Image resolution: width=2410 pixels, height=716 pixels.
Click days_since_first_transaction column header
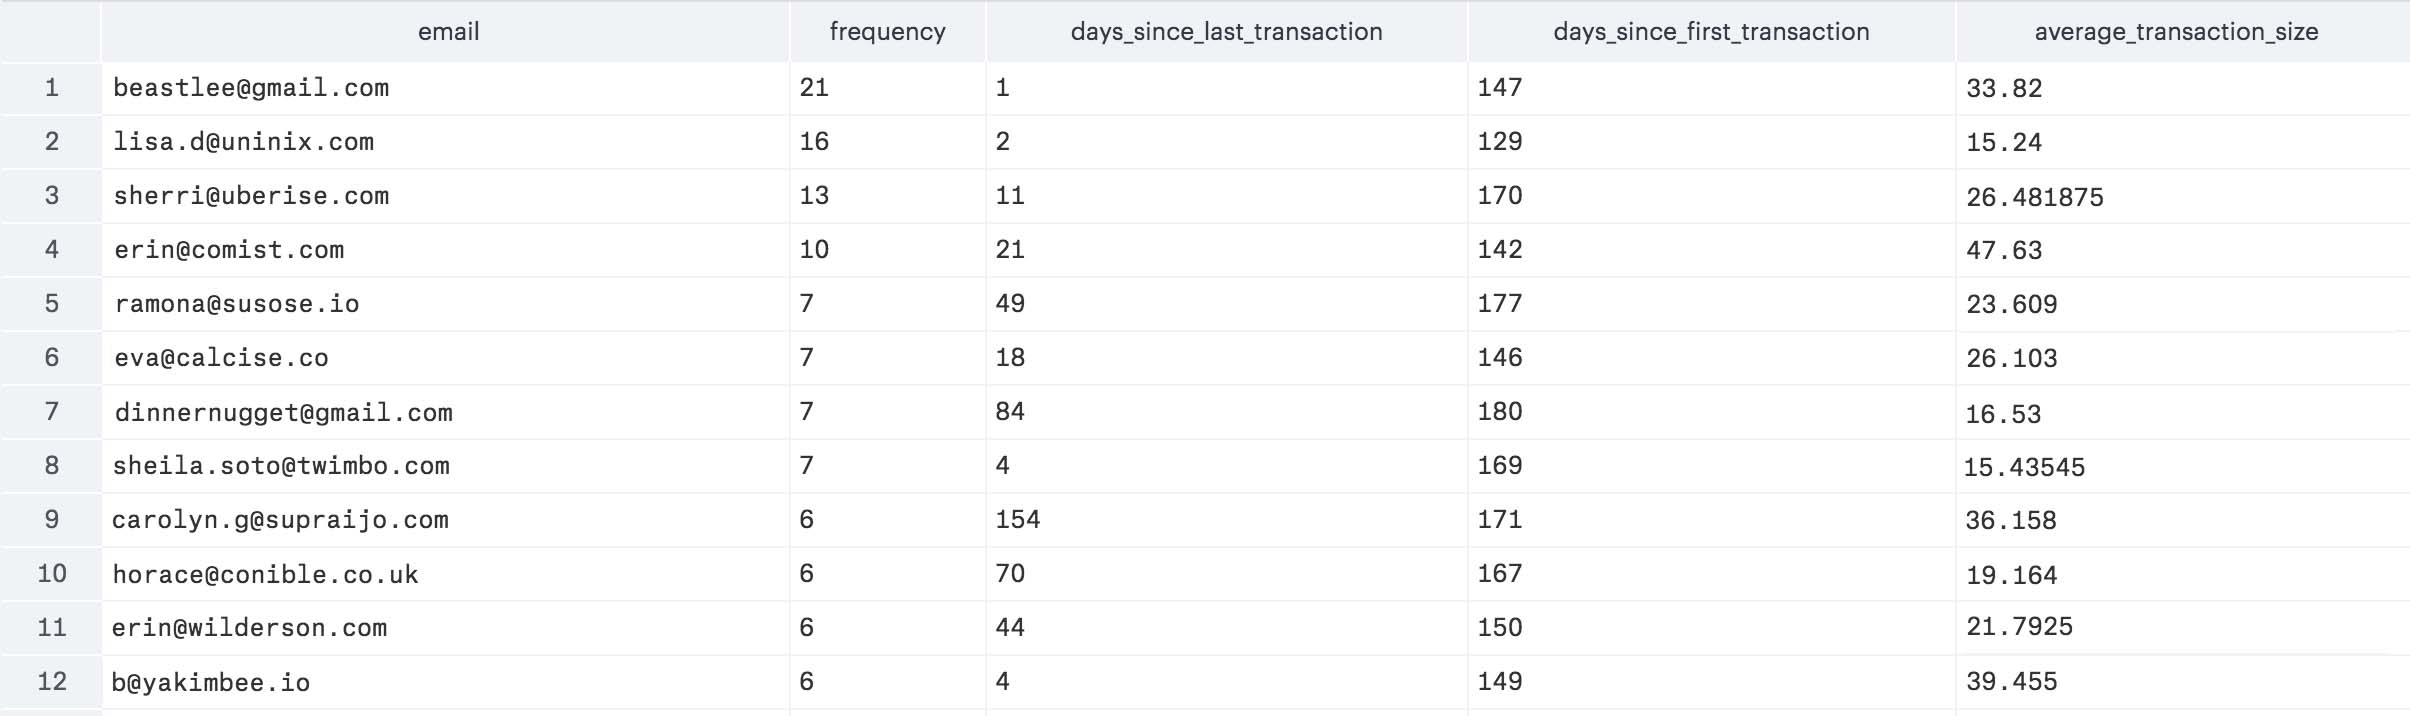pos(1711,32)
